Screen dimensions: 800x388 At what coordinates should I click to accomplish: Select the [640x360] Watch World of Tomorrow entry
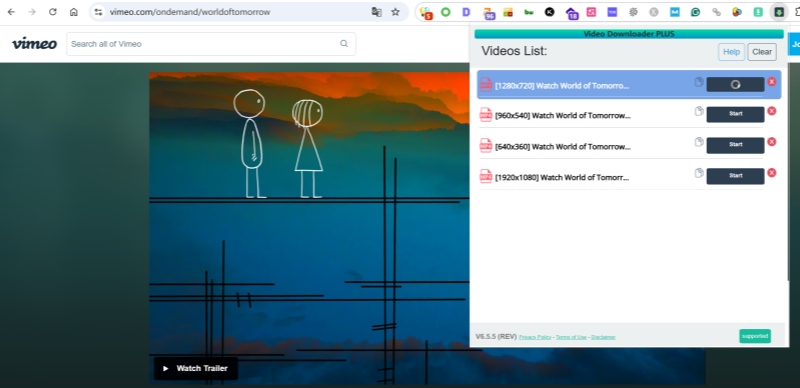click(x=563, y=147)
